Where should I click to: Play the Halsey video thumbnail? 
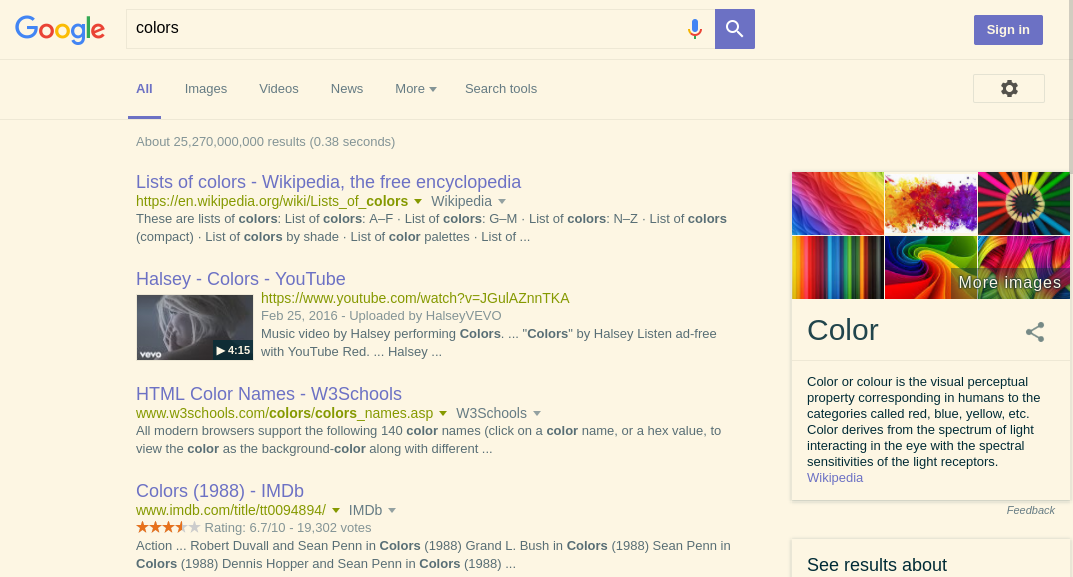pos(195,327)
